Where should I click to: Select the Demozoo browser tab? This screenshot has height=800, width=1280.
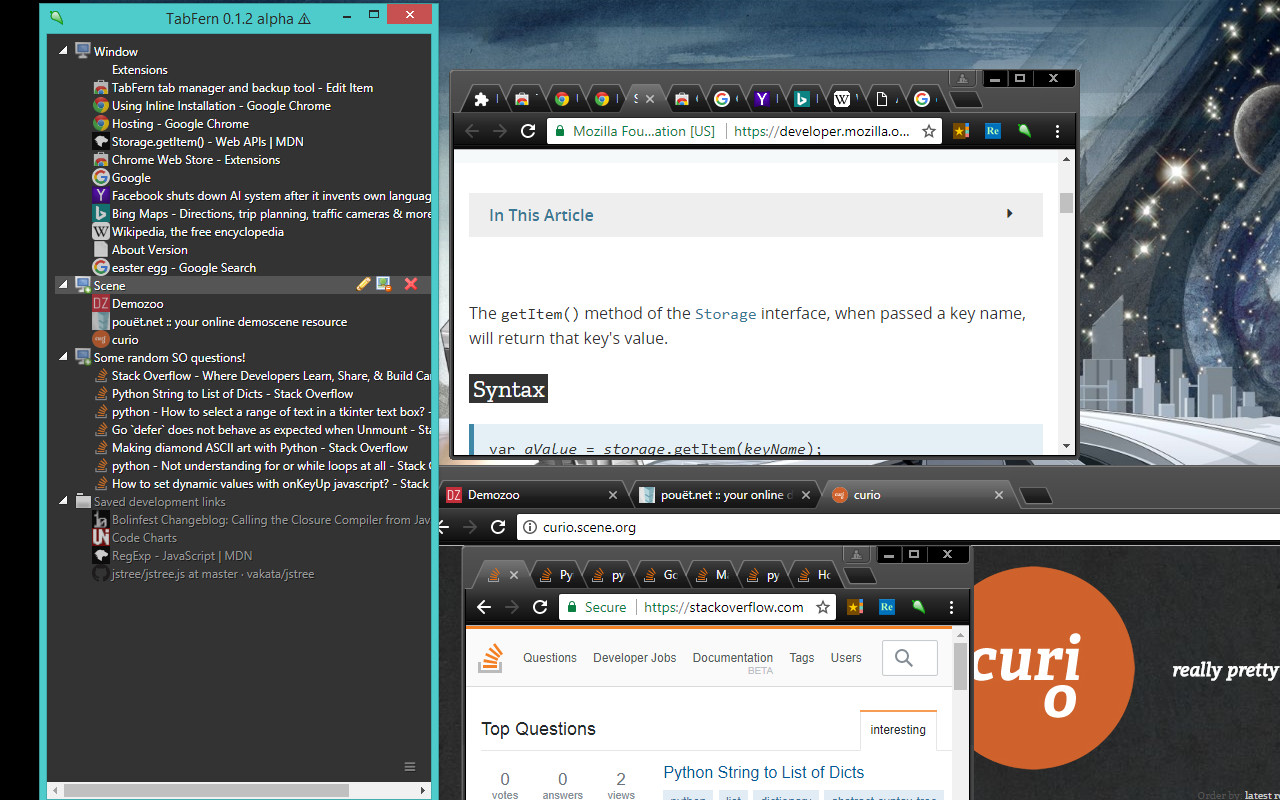click(x=533, y=495)
